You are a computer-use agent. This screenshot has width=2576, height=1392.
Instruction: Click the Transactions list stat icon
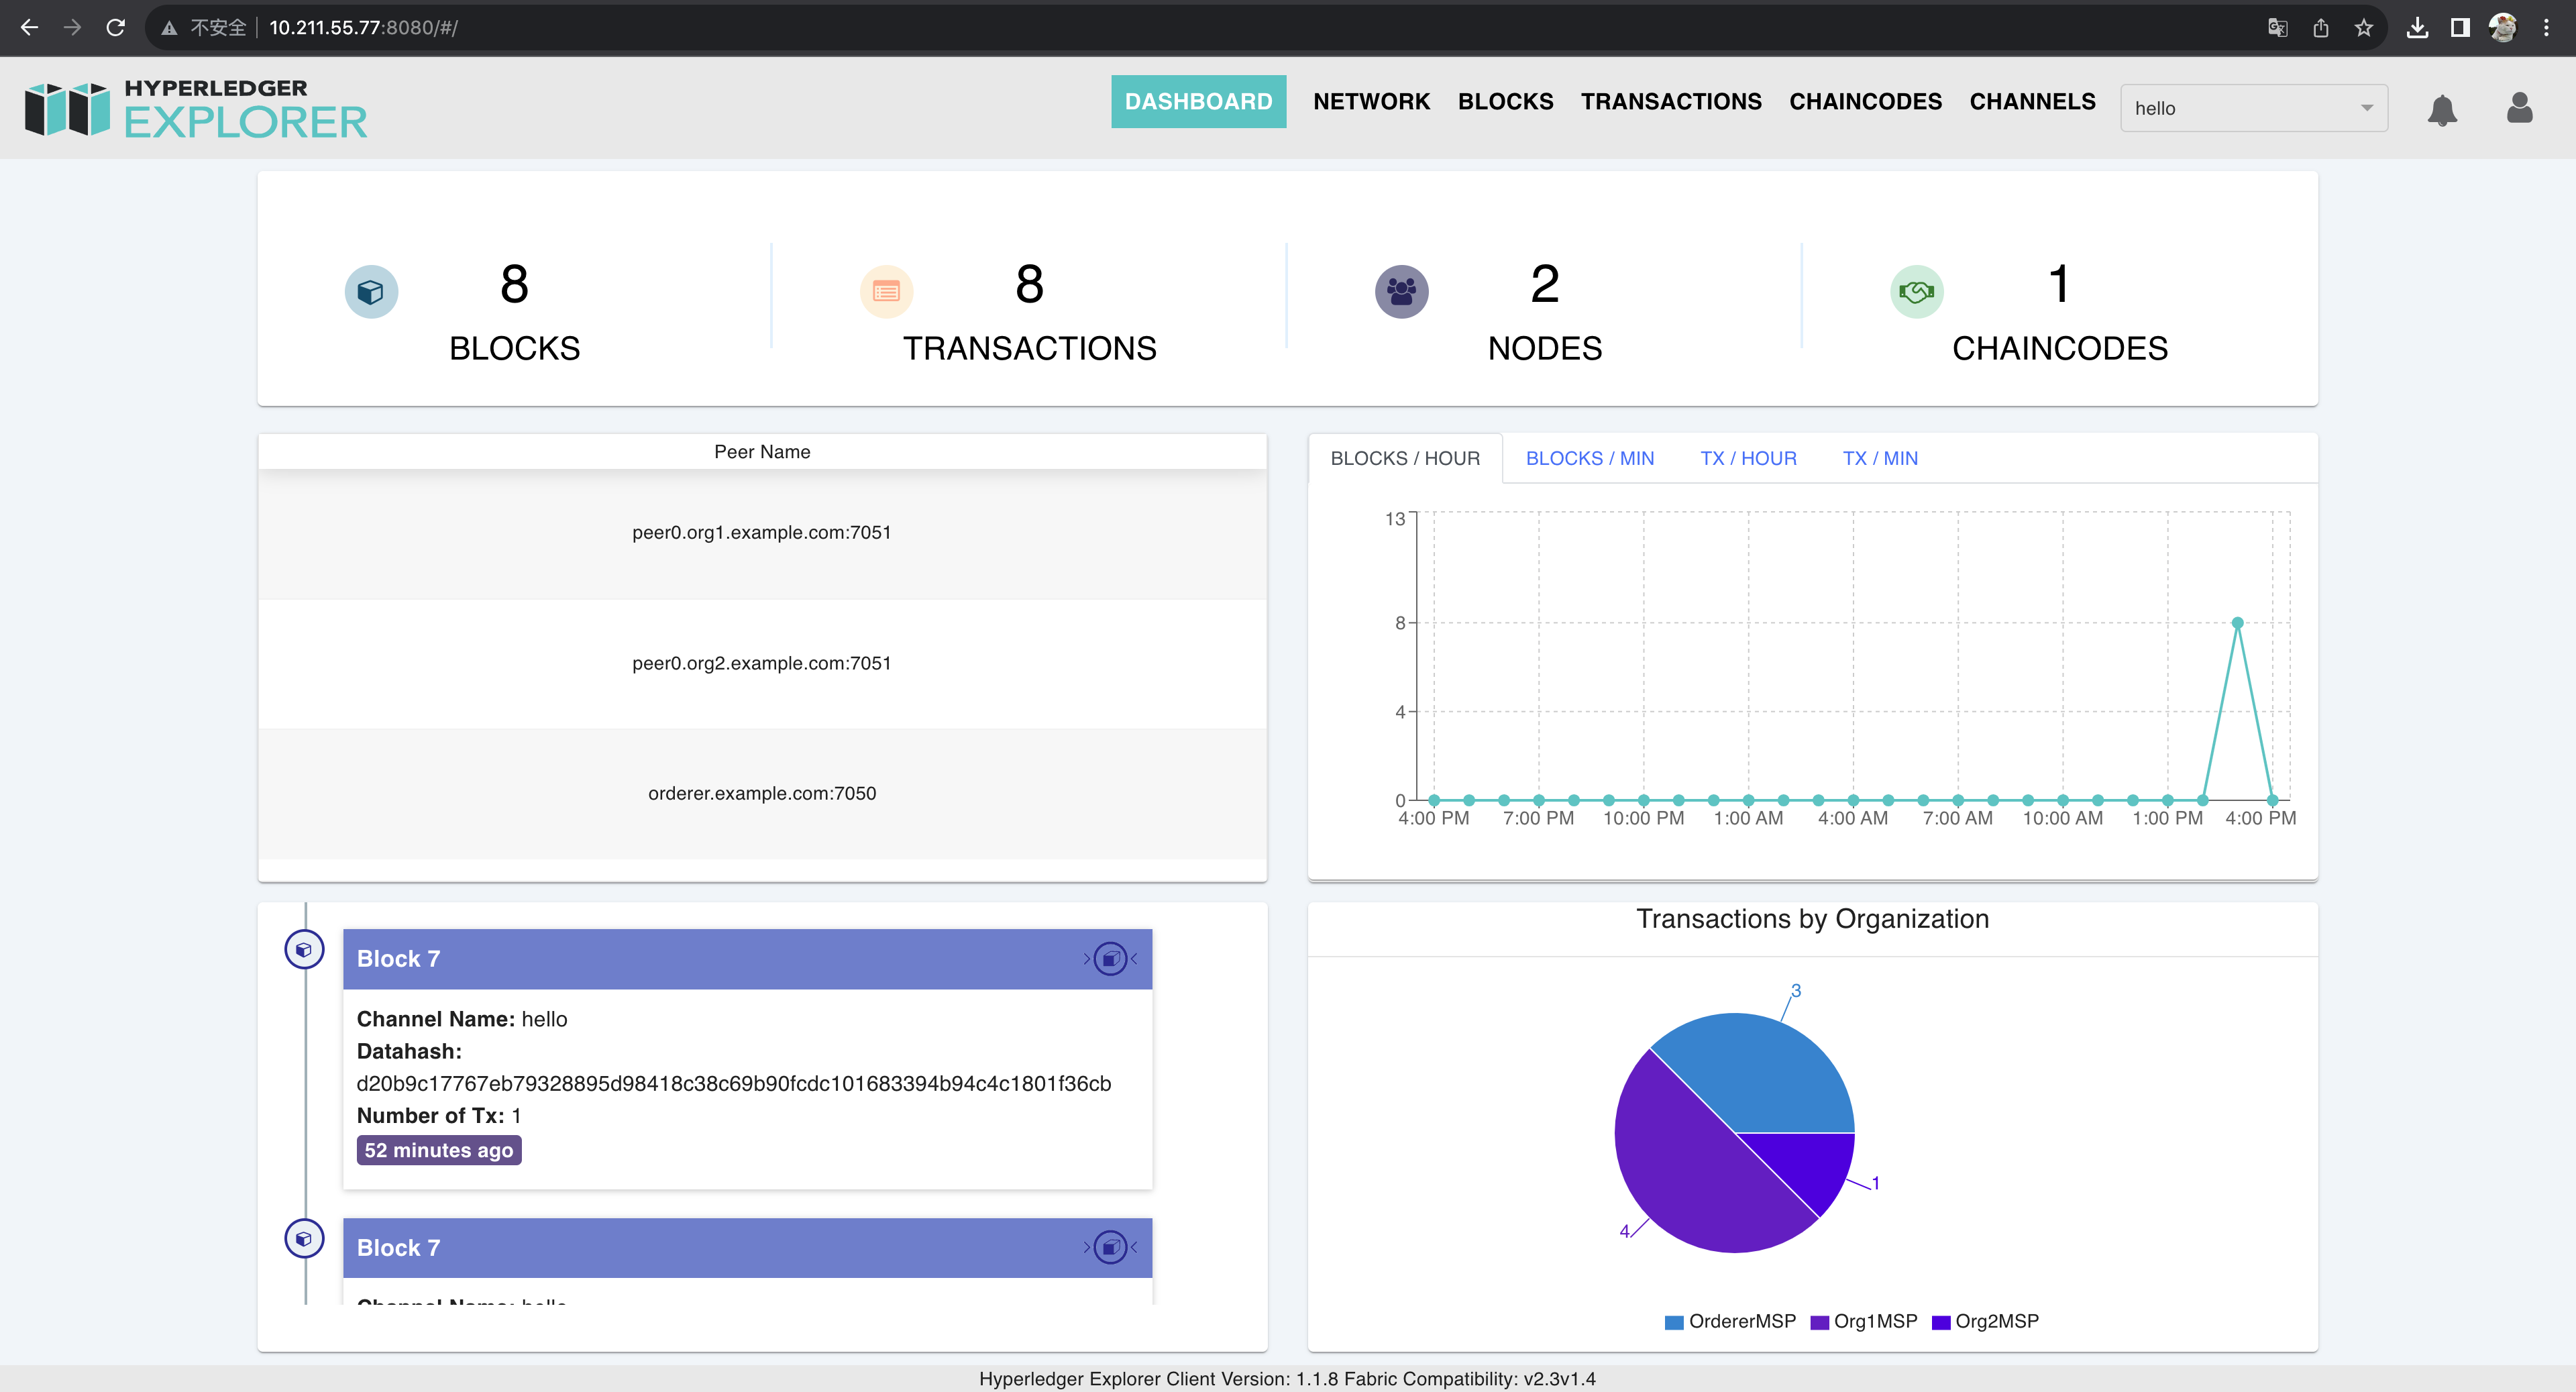point(886,292)
